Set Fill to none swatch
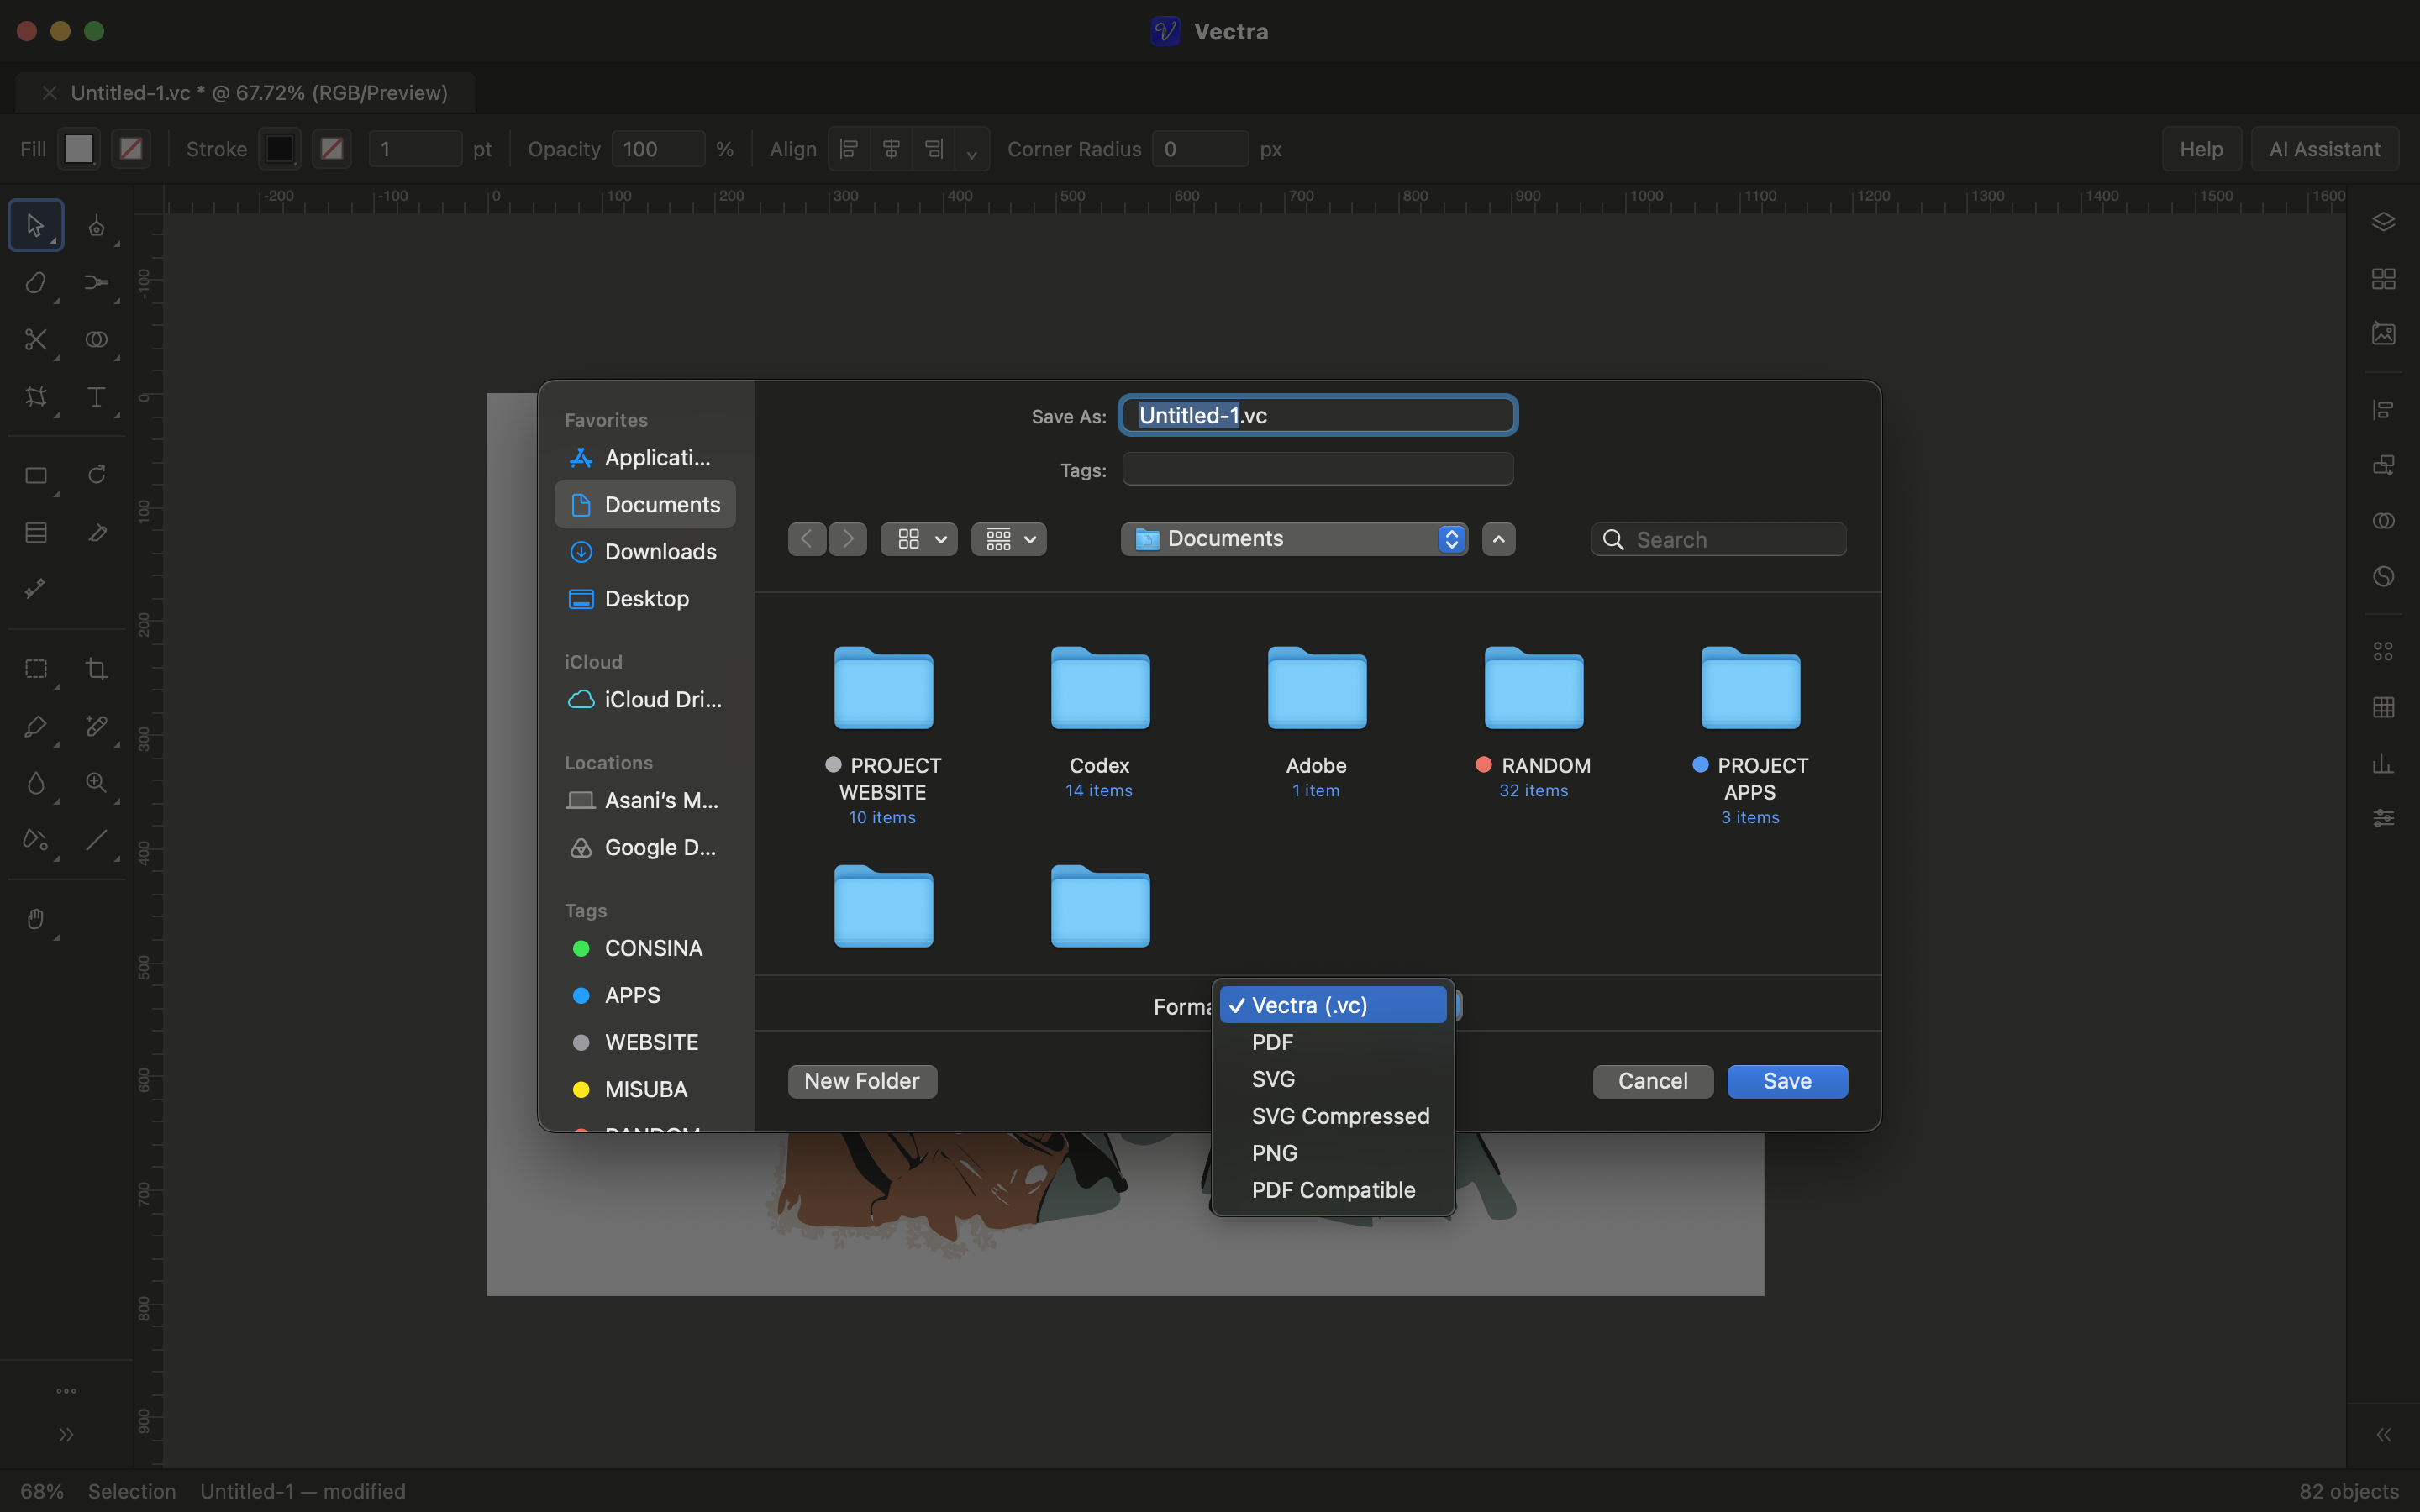This screenshot has width=2420, height=1512. pos(131,149)
